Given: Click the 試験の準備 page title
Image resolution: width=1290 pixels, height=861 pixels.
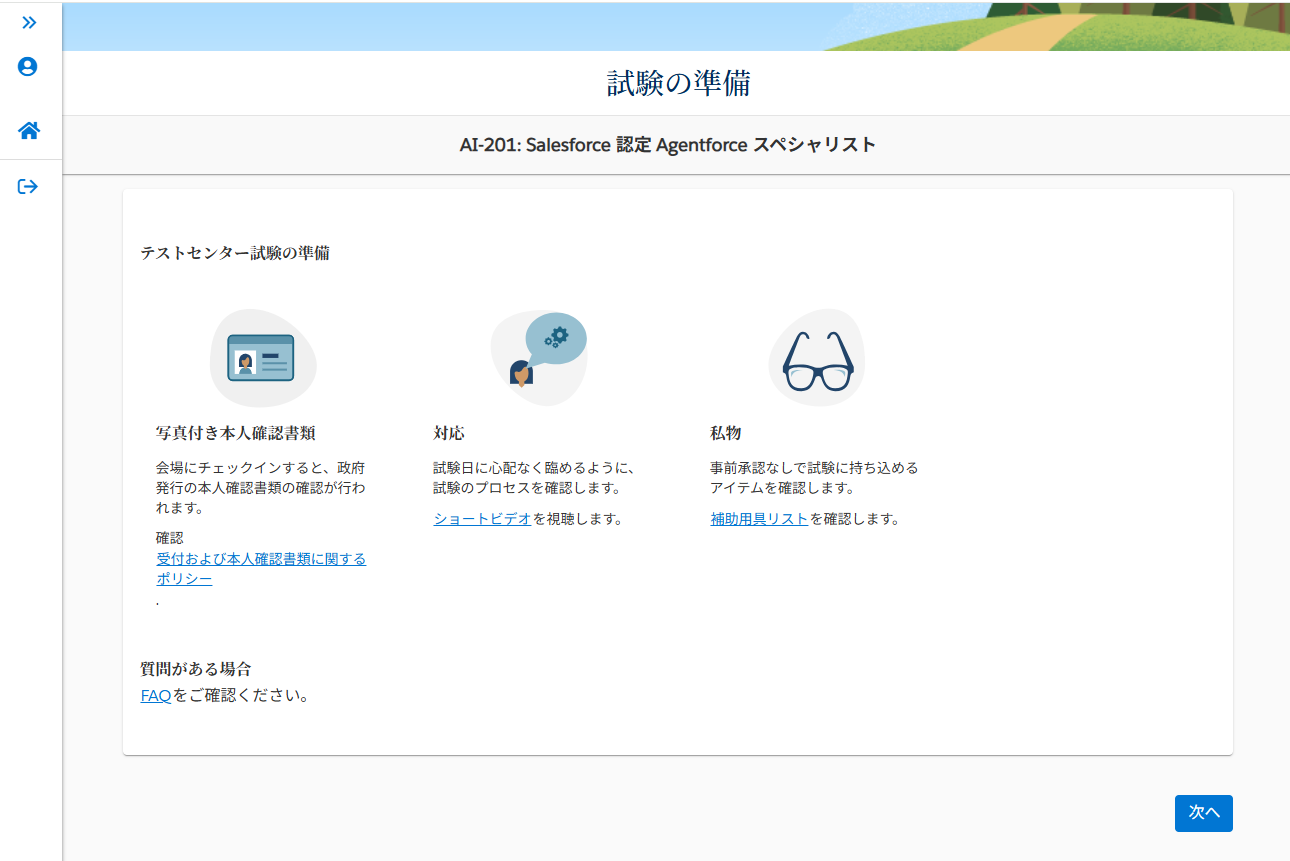Looking at the screenshot, I should click(x=678, y=84).
